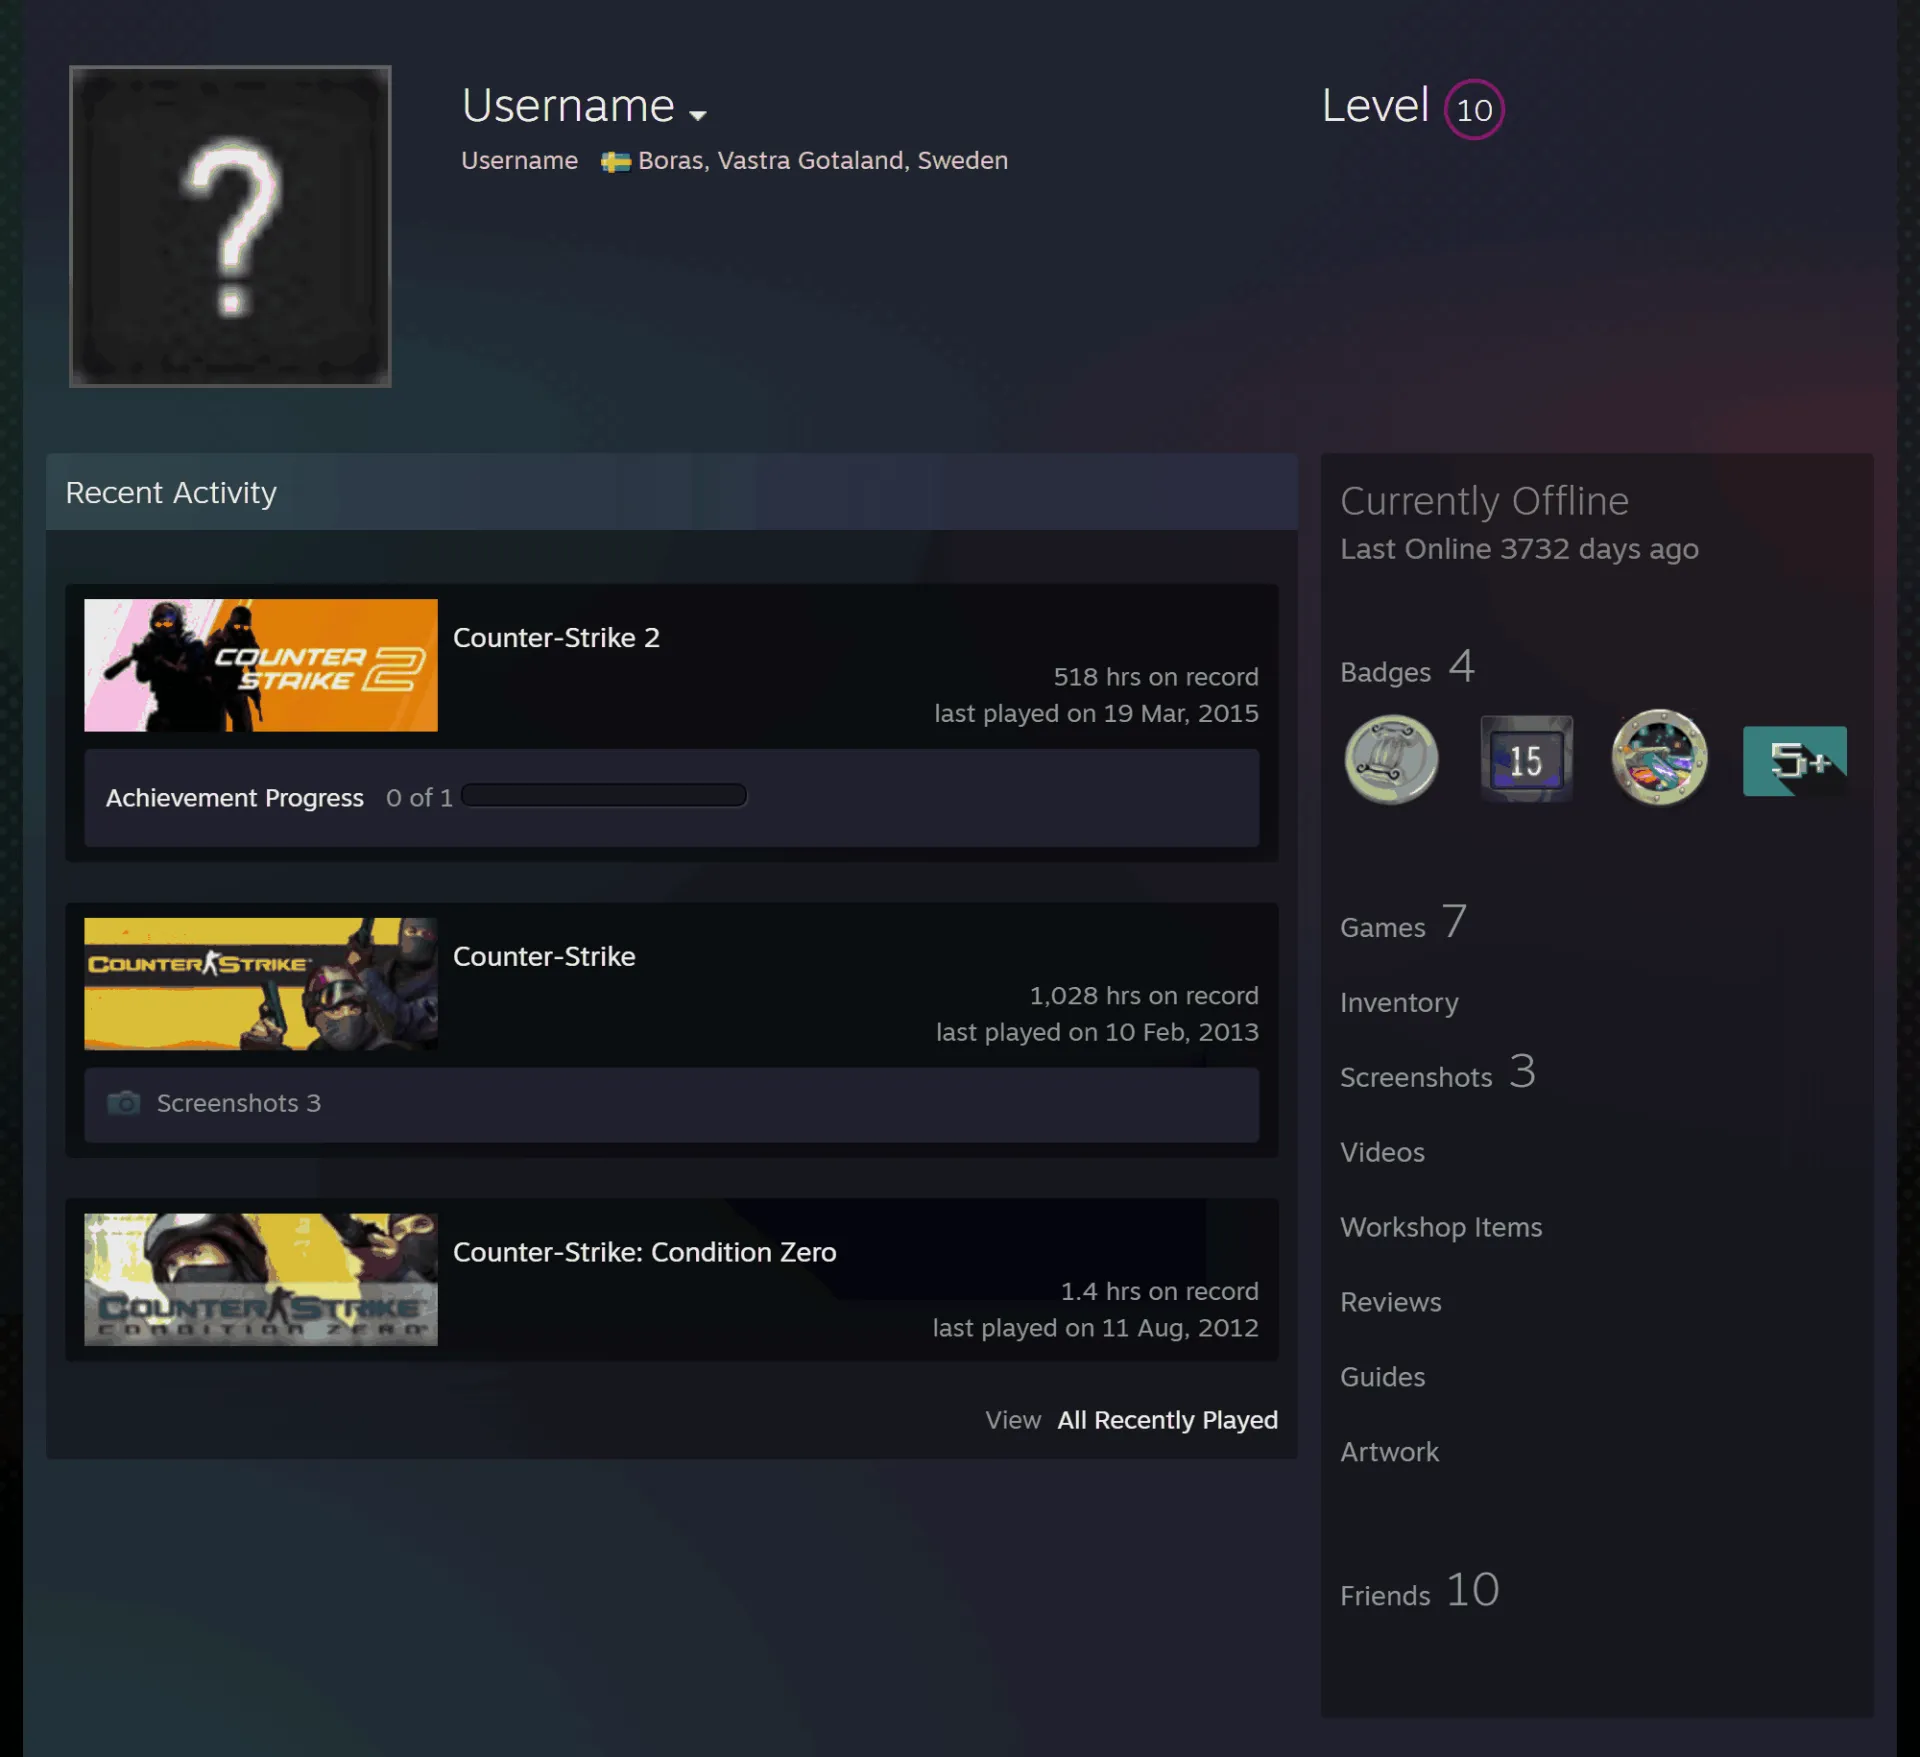The image size is (1920, 1757).
Task: Click the achievement progress bar
Action: pos(604,796)
